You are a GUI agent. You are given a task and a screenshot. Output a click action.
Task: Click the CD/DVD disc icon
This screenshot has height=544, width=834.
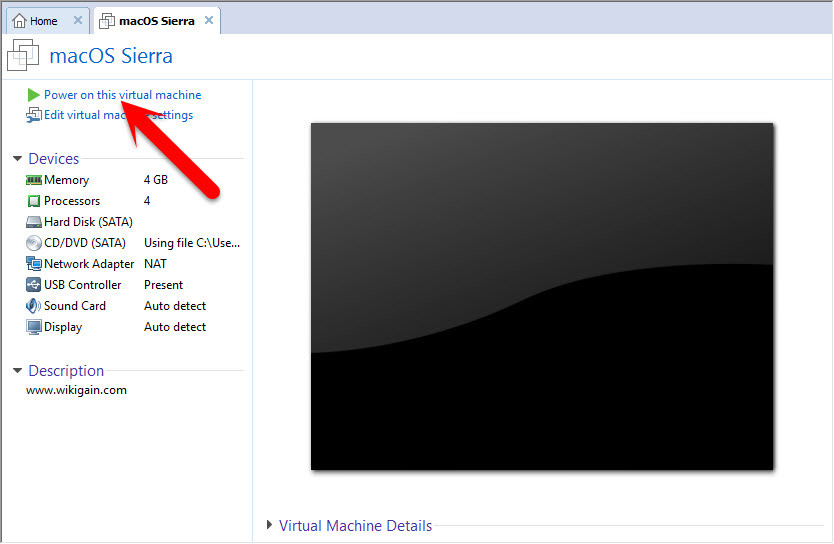pos(34,243)
